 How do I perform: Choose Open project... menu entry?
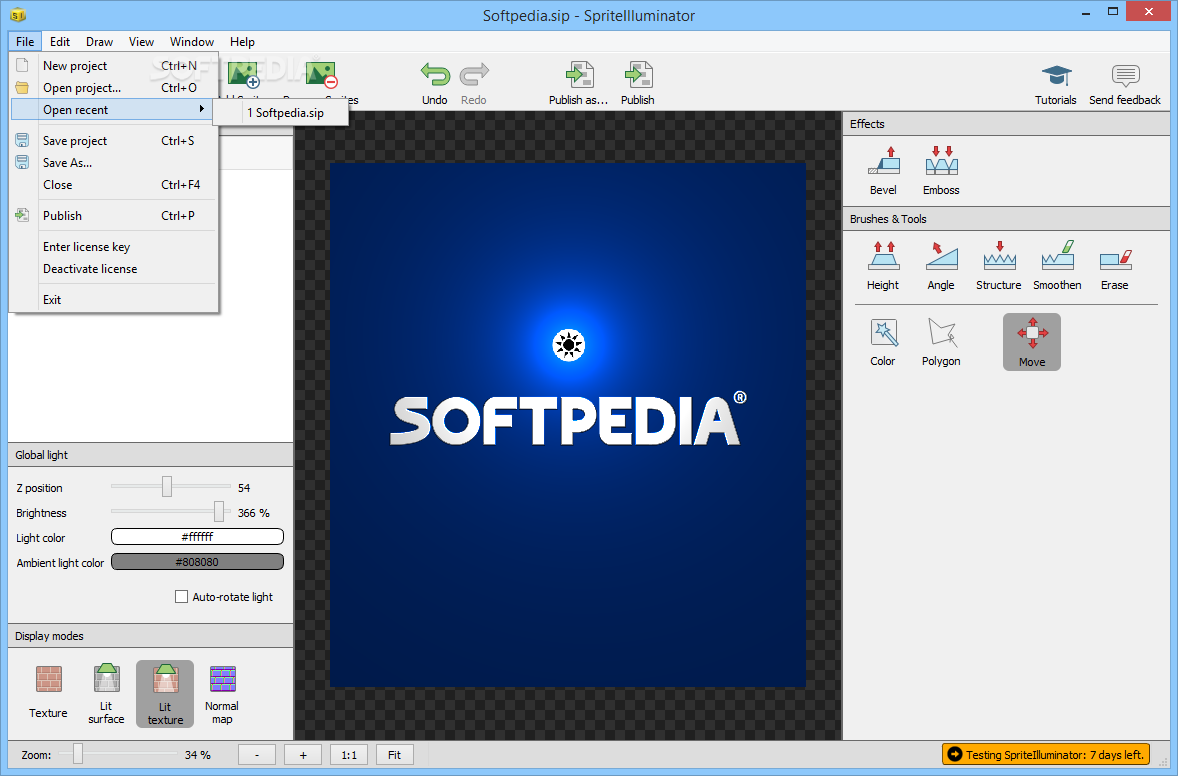tap(114, 88)
